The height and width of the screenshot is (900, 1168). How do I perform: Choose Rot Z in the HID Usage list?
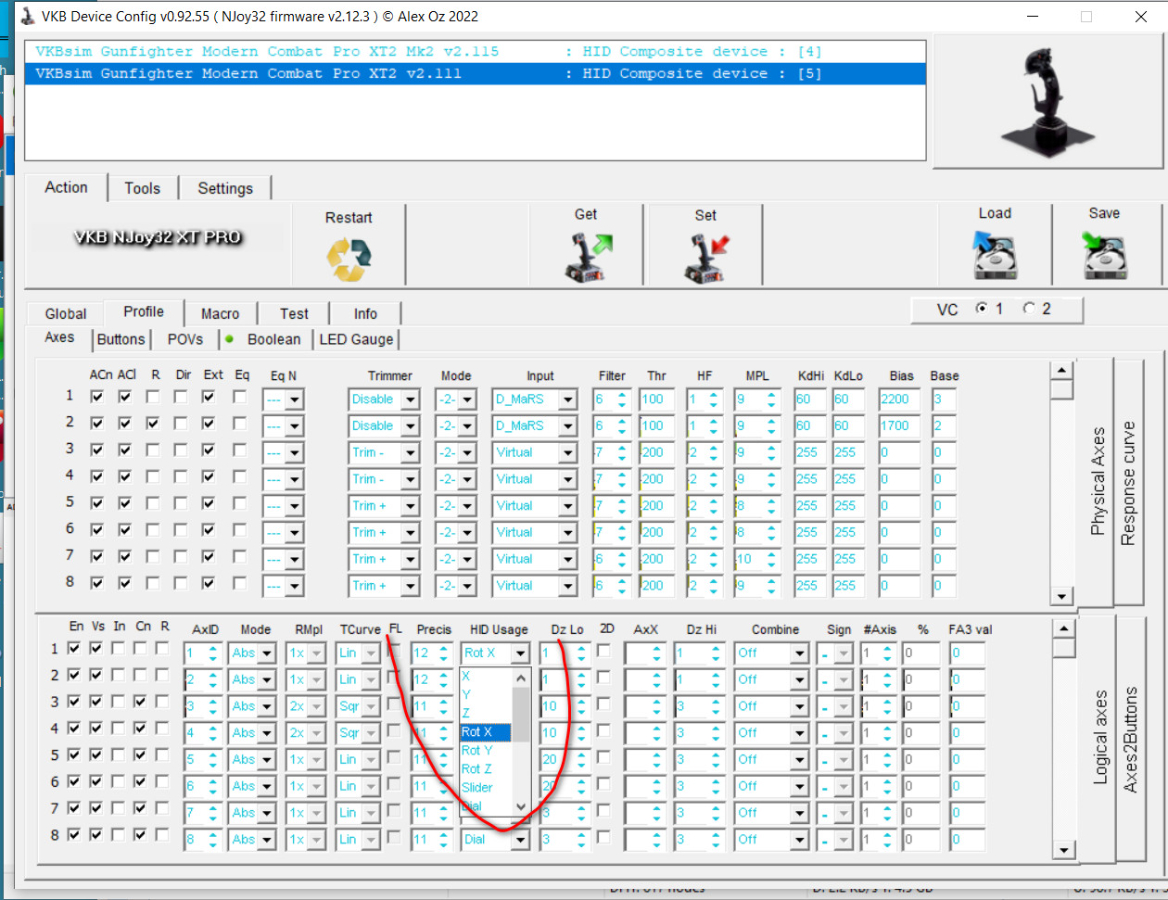[485, 769]
